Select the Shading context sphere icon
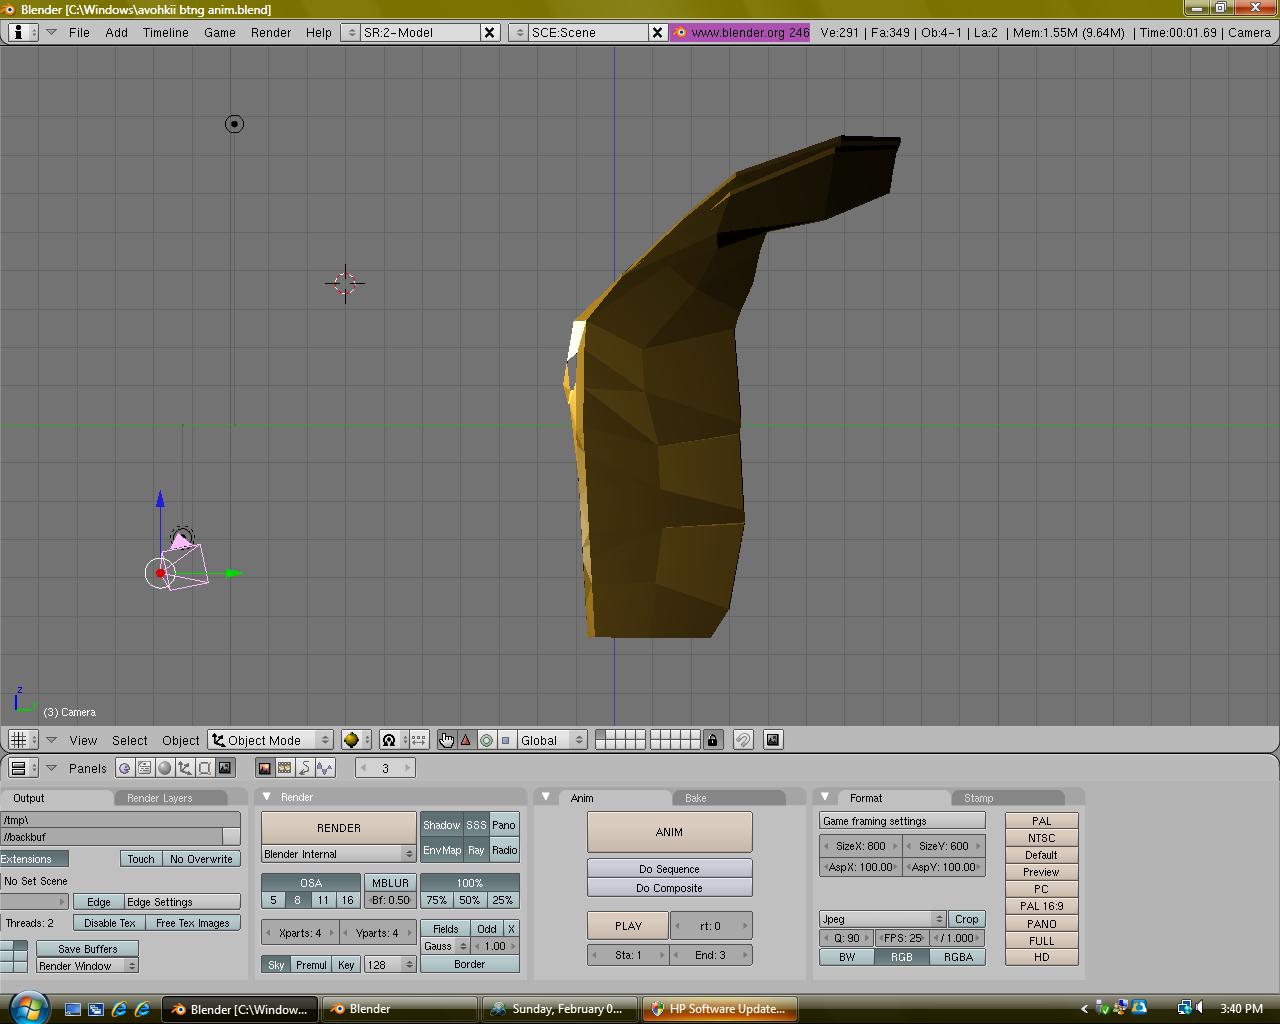The width and height of the screenshot is (1280, 1024). click(165, 768)
